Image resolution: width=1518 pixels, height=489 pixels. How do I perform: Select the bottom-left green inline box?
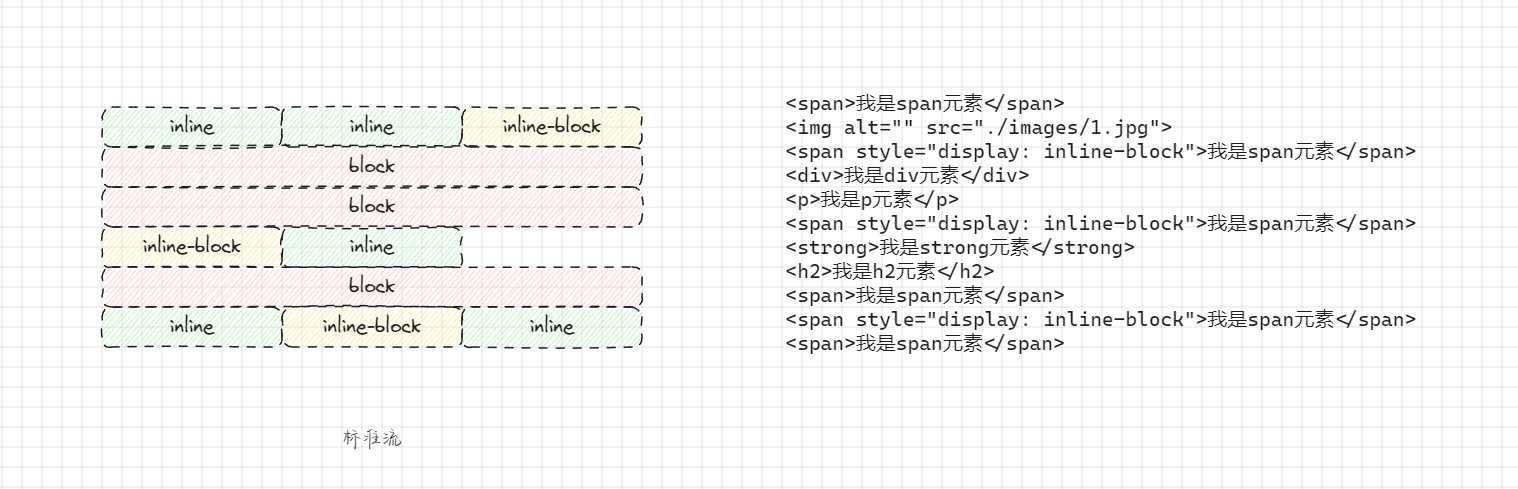tap(191, 327)
